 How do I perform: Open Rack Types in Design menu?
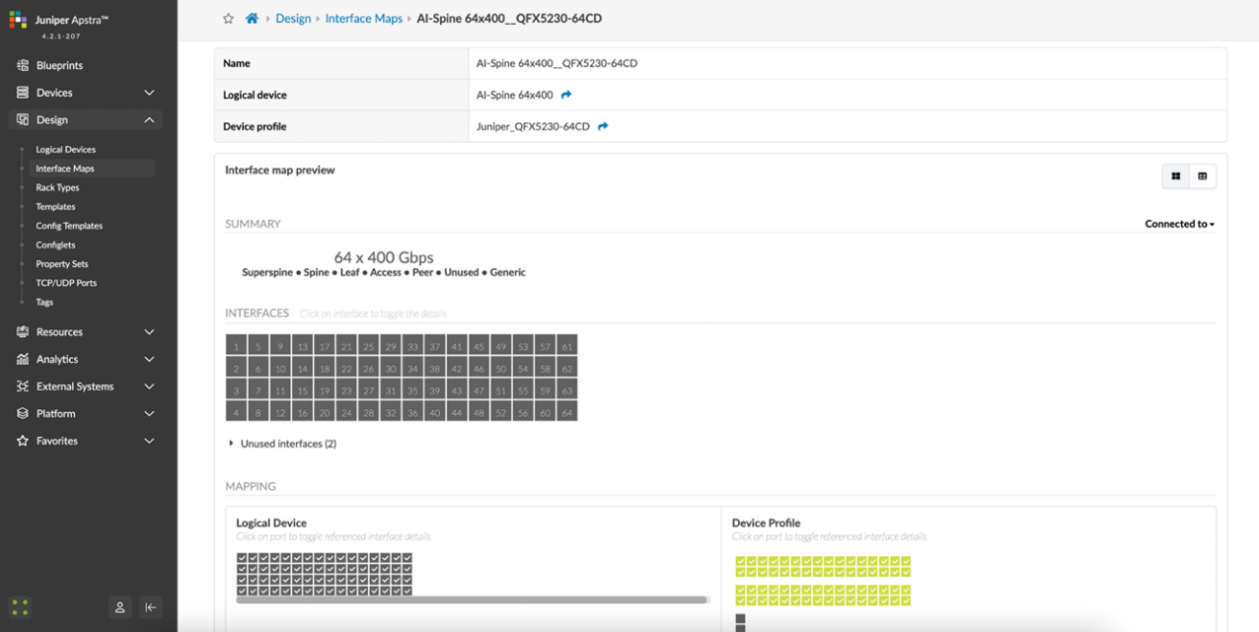[57, 188]
